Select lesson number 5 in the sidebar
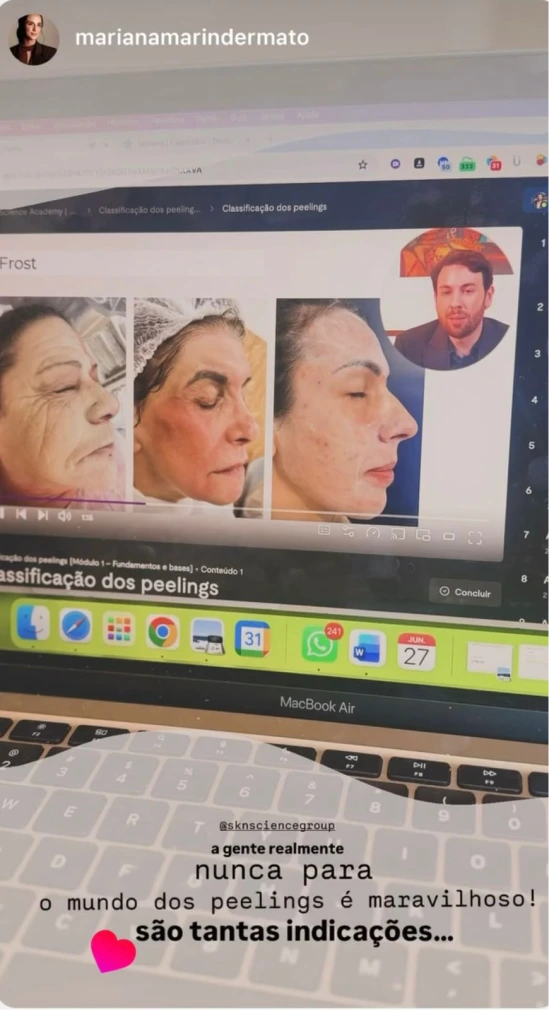The image size is (549, 1010). [532, 445]
